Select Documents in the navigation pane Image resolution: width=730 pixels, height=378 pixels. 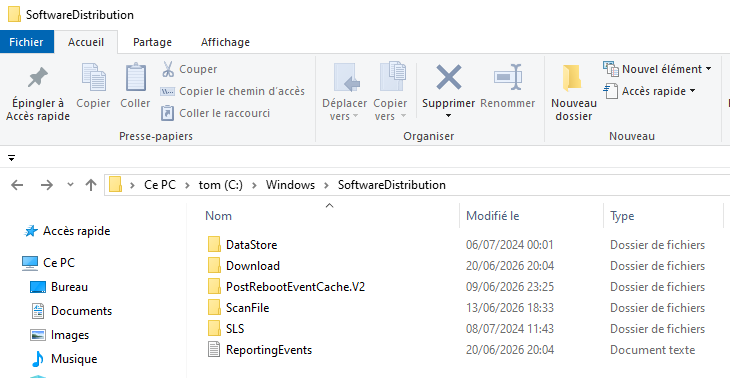[x=81, y=311]
